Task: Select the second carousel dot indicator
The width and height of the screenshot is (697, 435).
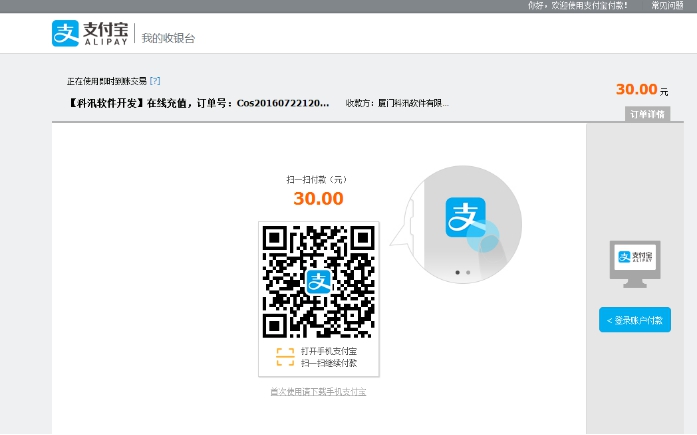Action: point(468,272)
